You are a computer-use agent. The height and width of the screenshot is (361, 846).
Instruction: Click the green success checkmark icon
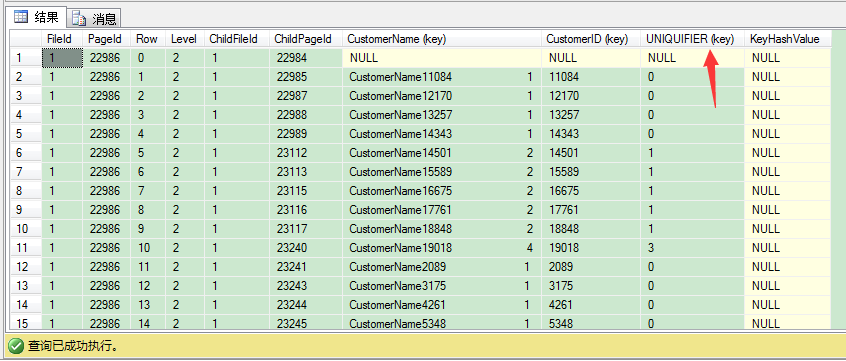coord(16,345)
